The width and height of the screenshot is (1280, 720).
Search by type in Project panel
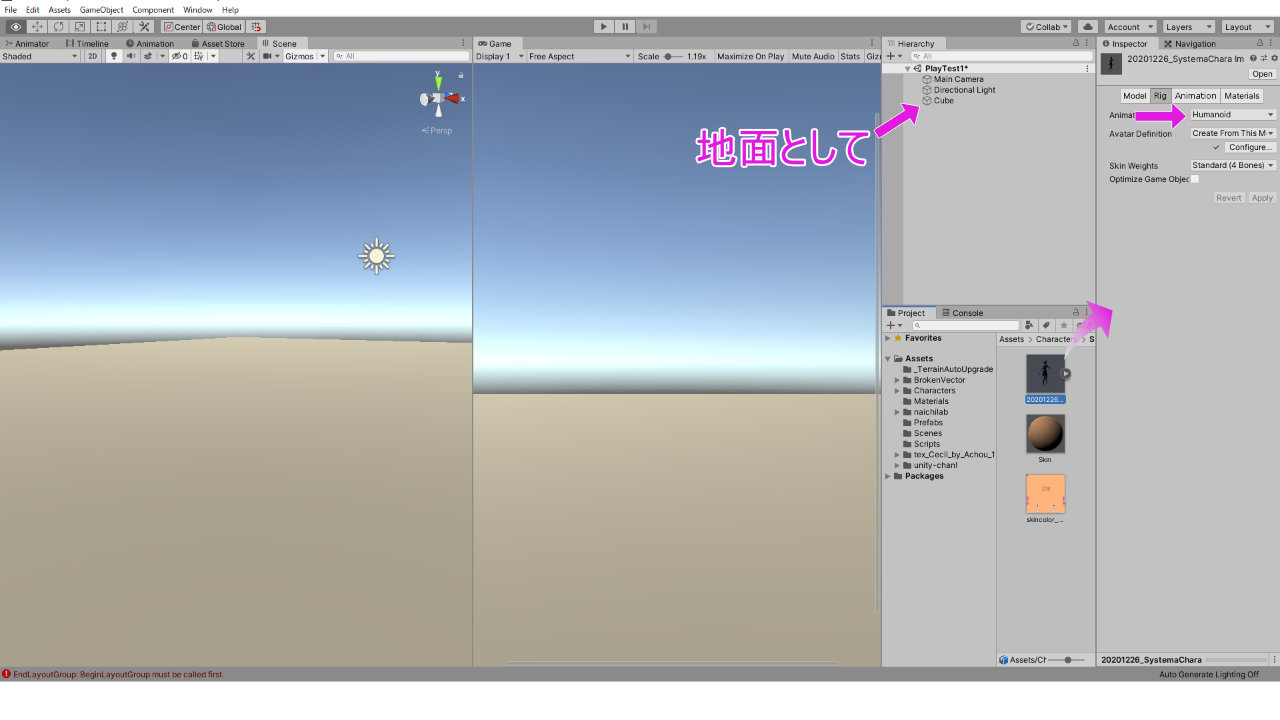[x=1029, y=325]
